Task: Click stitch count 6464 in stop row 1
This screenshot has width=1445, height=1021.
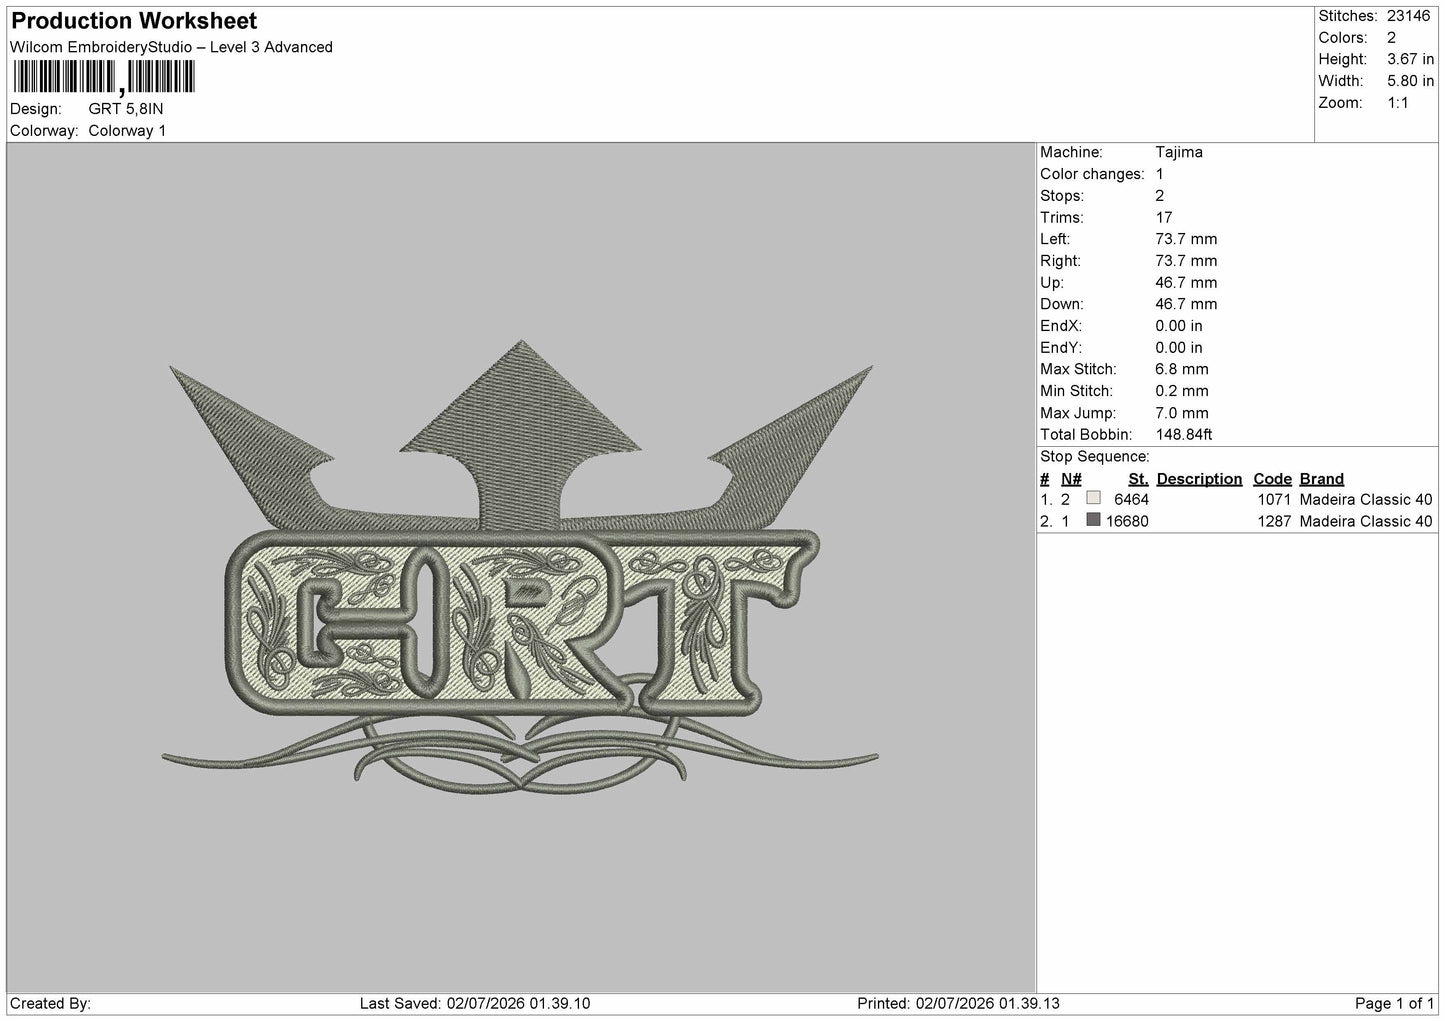Action: point(1131,499)
